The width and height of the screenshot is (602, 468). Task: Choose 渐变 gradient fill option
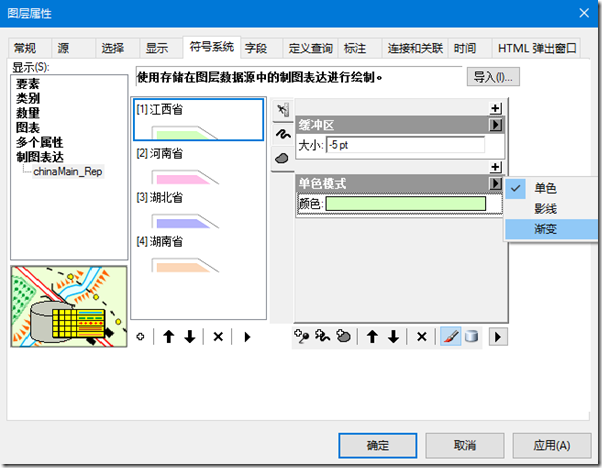pyautogui.click(x=551, y=229)
